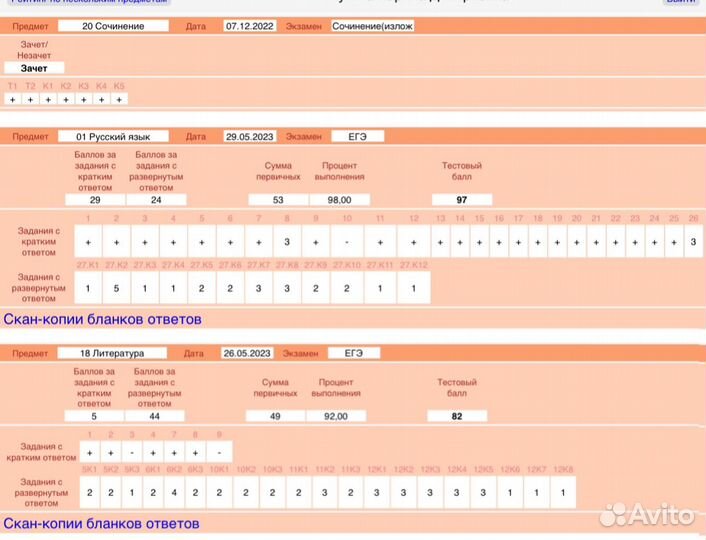Click the test score value 97
Screen dimensions: 706x540
tap(461, 200)
